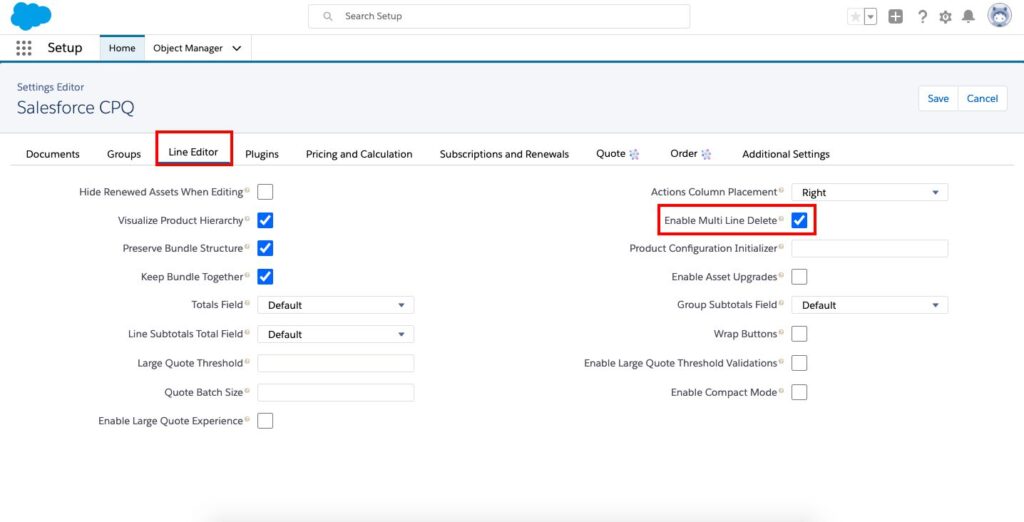This screenshot has height=522, width=1024.
Task: Open Group Subtotals Field dropdown
Action: pyautogui.click(x=870, y=305)
